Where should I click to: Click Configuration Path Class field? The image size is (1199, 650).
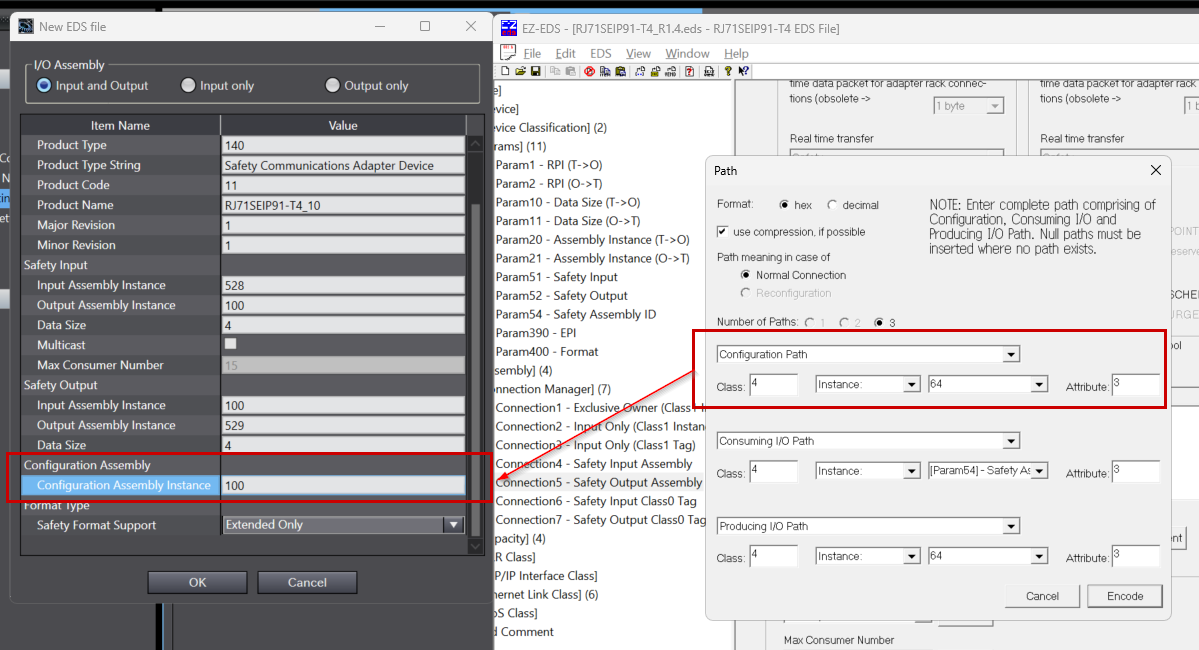(773, 385)
